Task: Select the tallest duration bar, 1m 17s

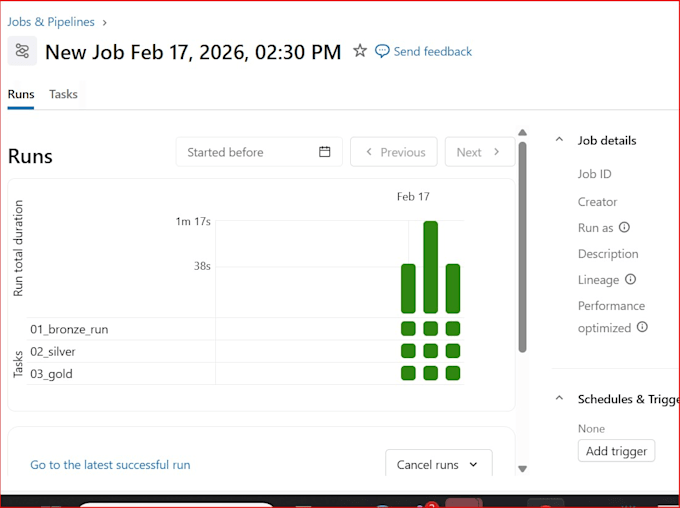Action: point(430,267)
